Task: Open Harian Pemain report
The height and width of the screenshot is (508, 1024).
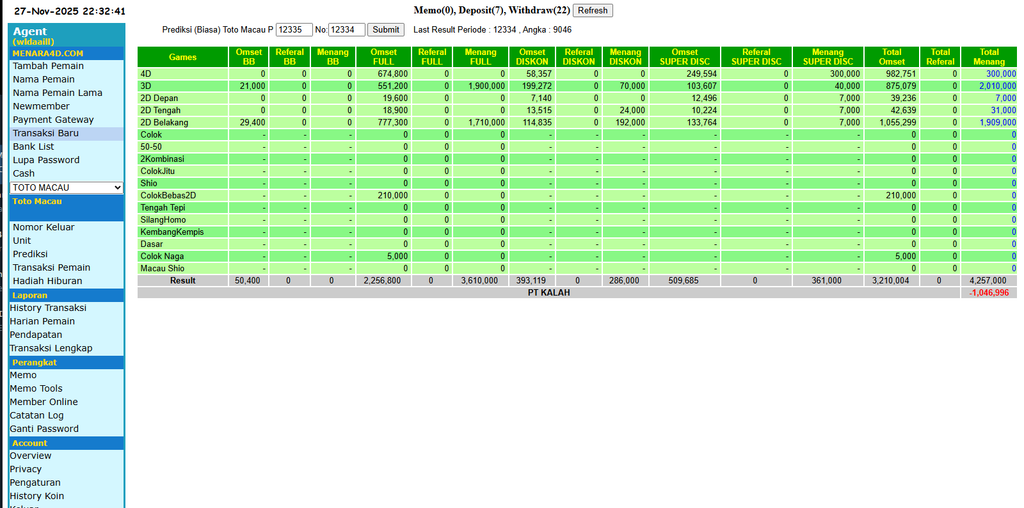Action: tap(42, 321)
